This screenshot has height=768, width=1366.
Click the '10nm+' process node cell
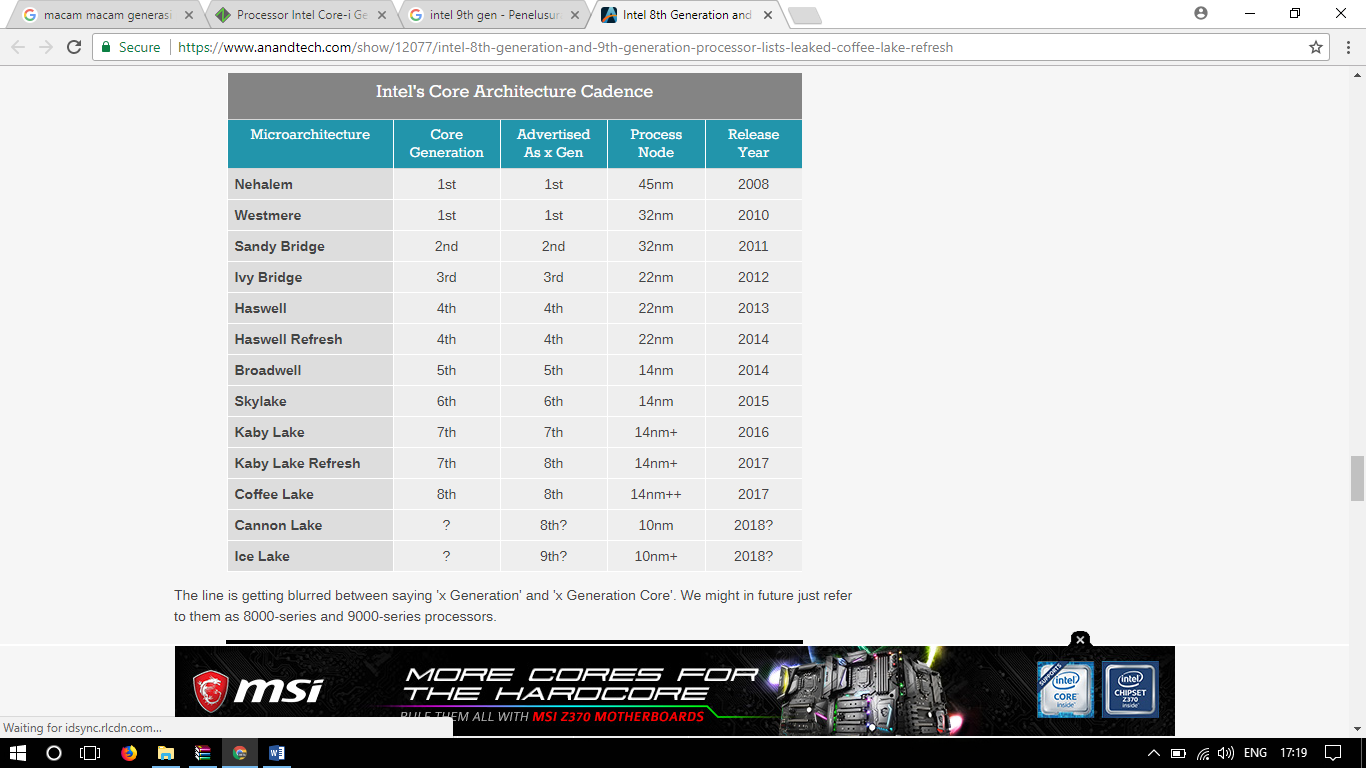(x=656, y=556)
